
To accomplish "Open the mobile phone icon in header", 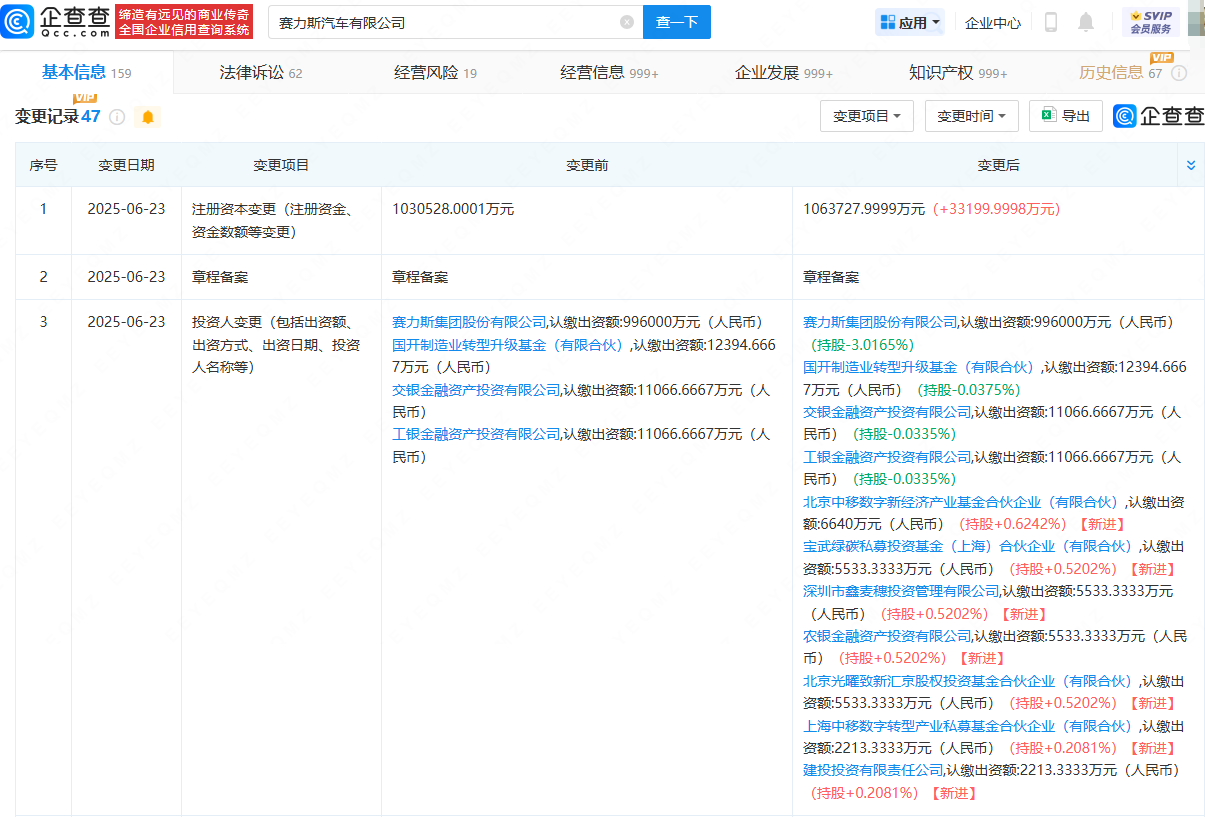I will 1051,22.
